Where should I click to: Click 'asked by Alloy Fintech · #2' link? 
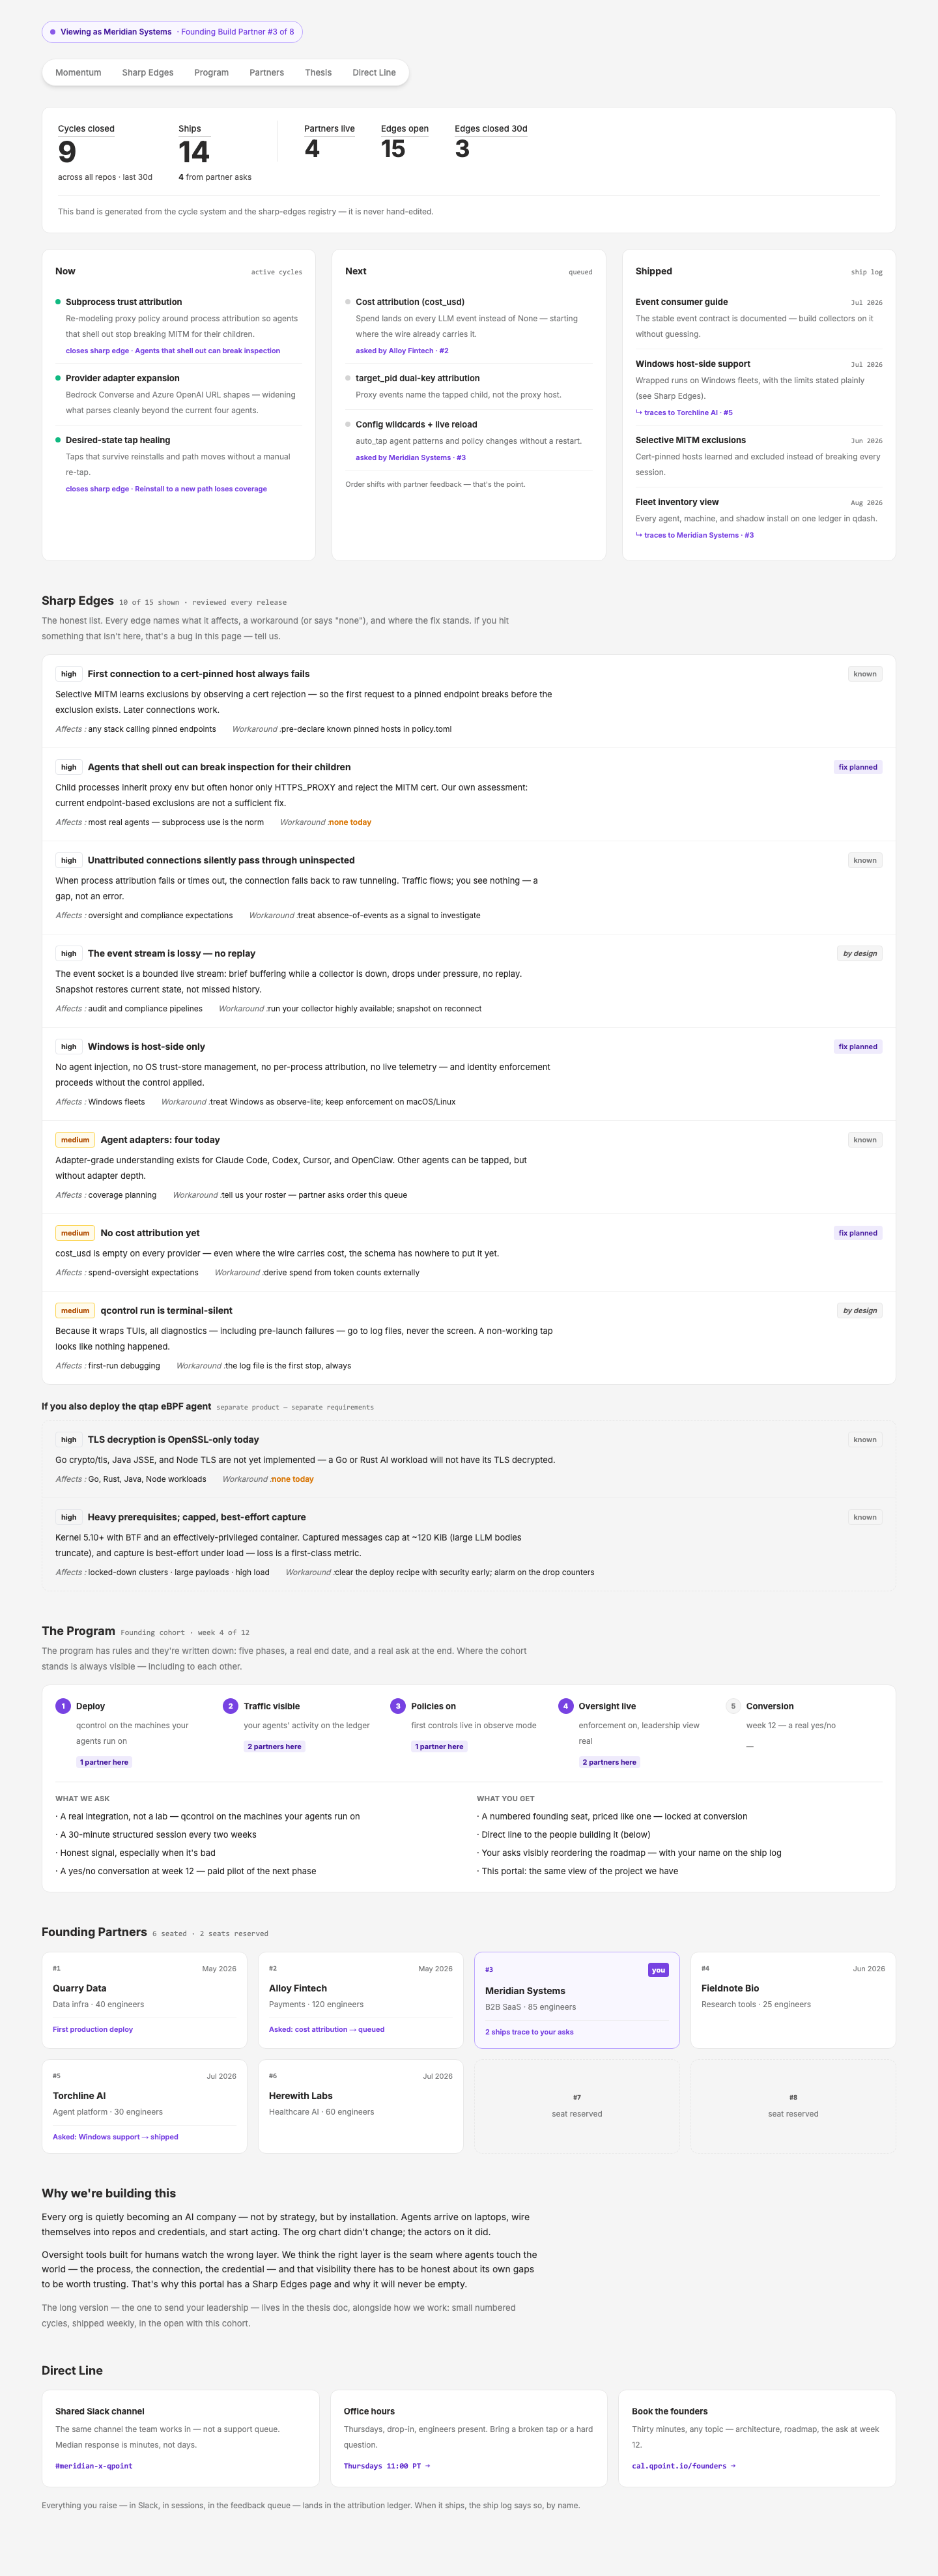pyautogui.click(x=402, y=351)
